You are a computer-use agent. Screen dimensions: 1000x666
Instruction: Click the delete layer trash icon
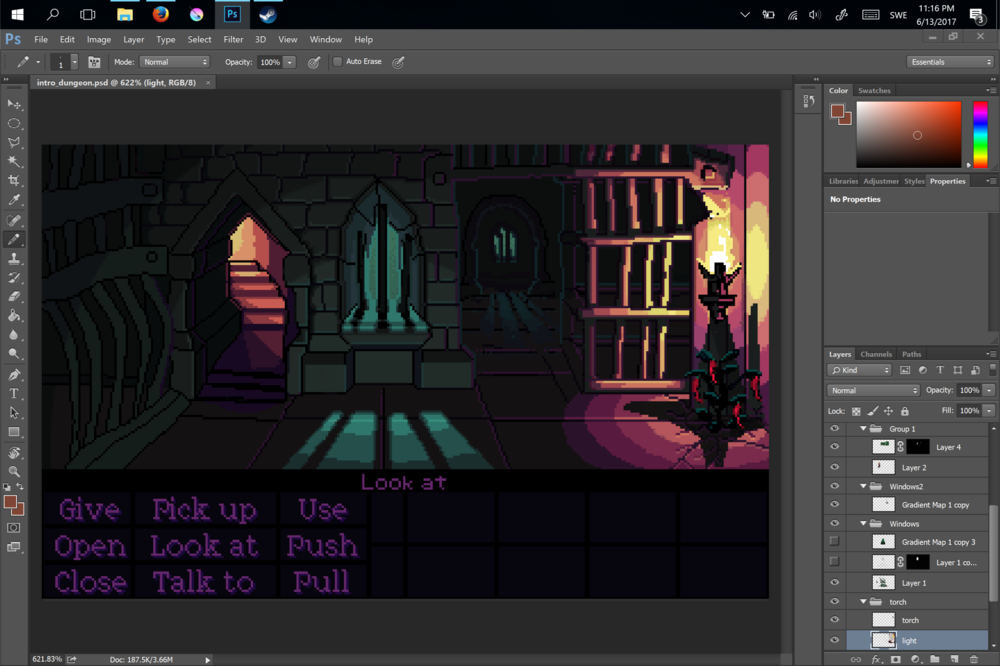click(x=974, y=660)
